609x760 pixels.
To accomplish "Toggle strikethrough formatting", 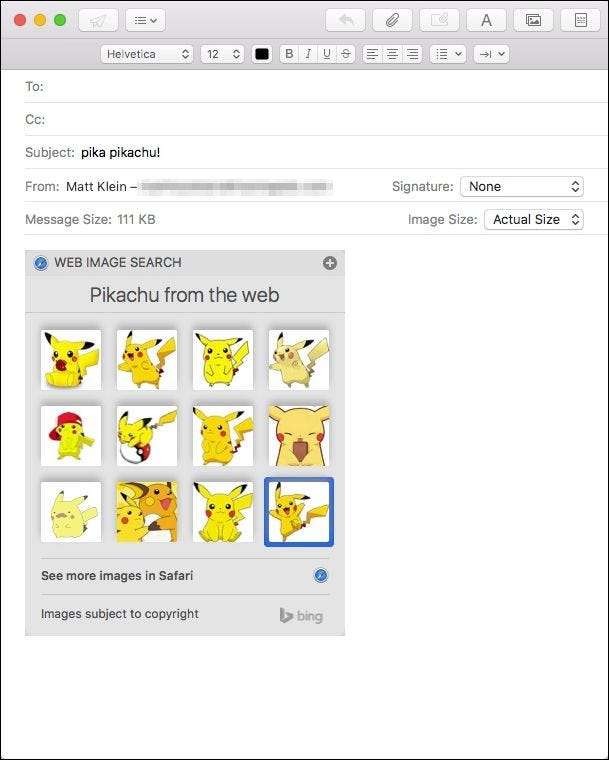I will point(345,54).
